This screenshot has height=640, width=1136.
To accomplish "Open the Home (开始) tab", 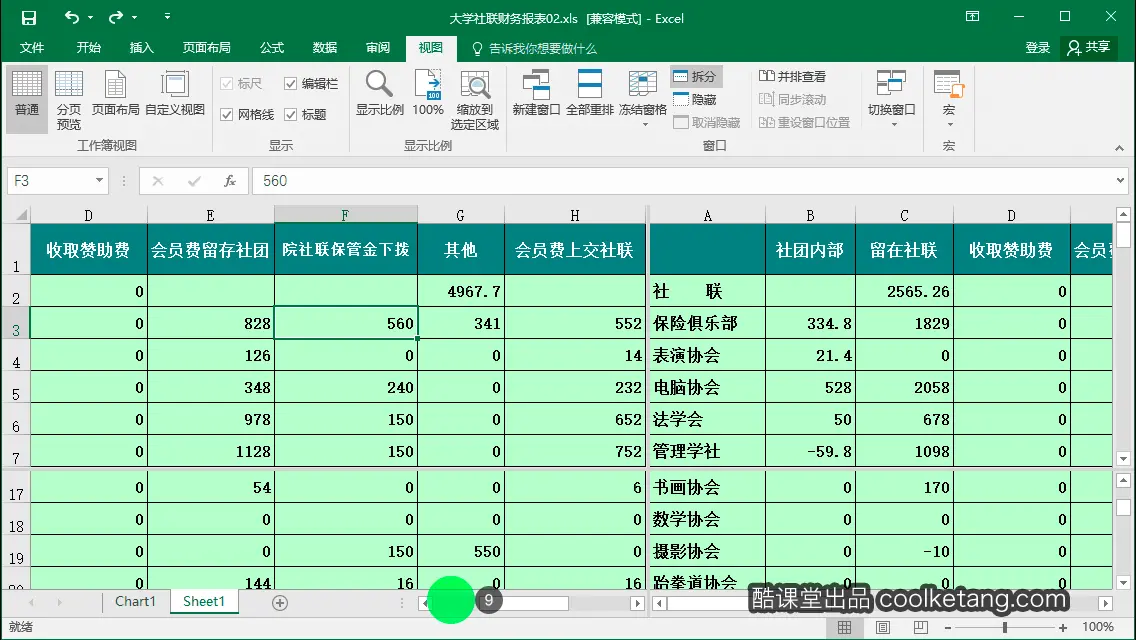I will [88, 48].
